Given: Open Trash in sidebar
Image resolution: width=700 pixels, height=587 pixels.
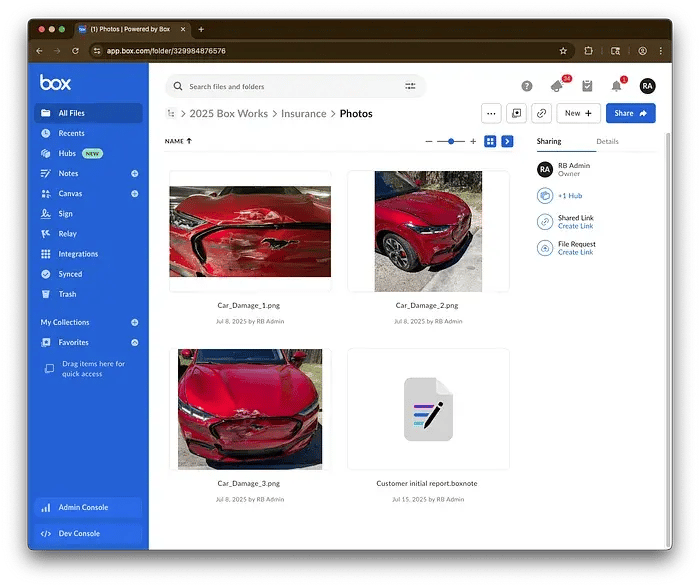Looking at the screenshot, I should [67, 294].
